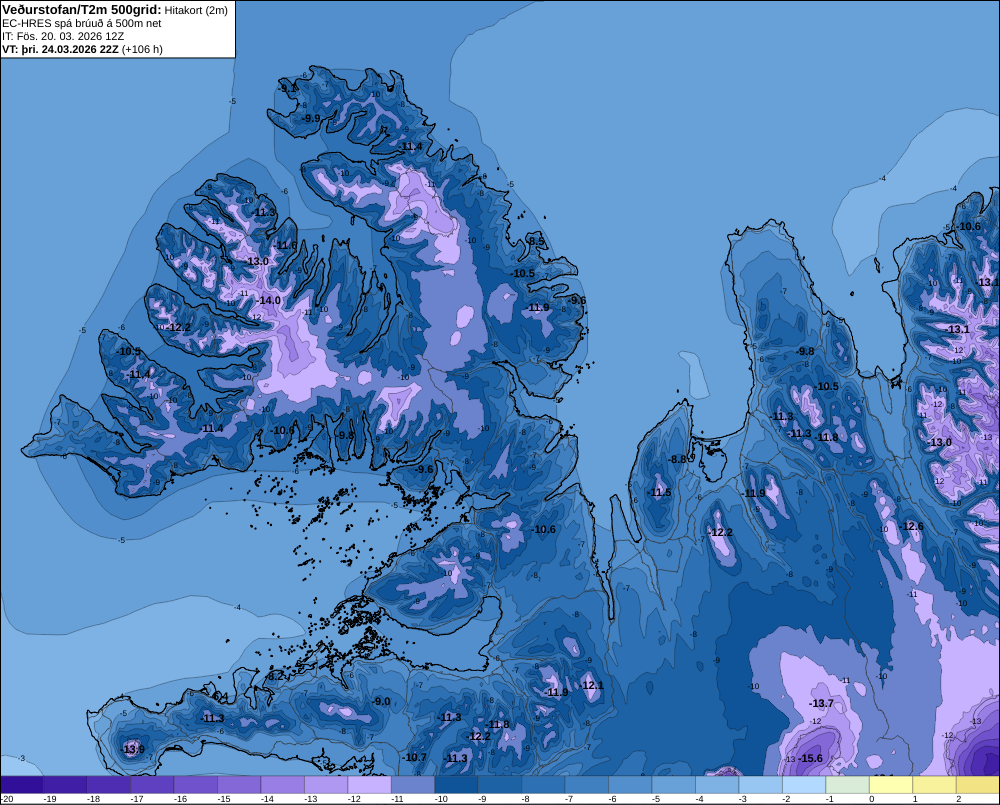
Task: Select the -8.8 temperature reading
Action: click(677, 459)
